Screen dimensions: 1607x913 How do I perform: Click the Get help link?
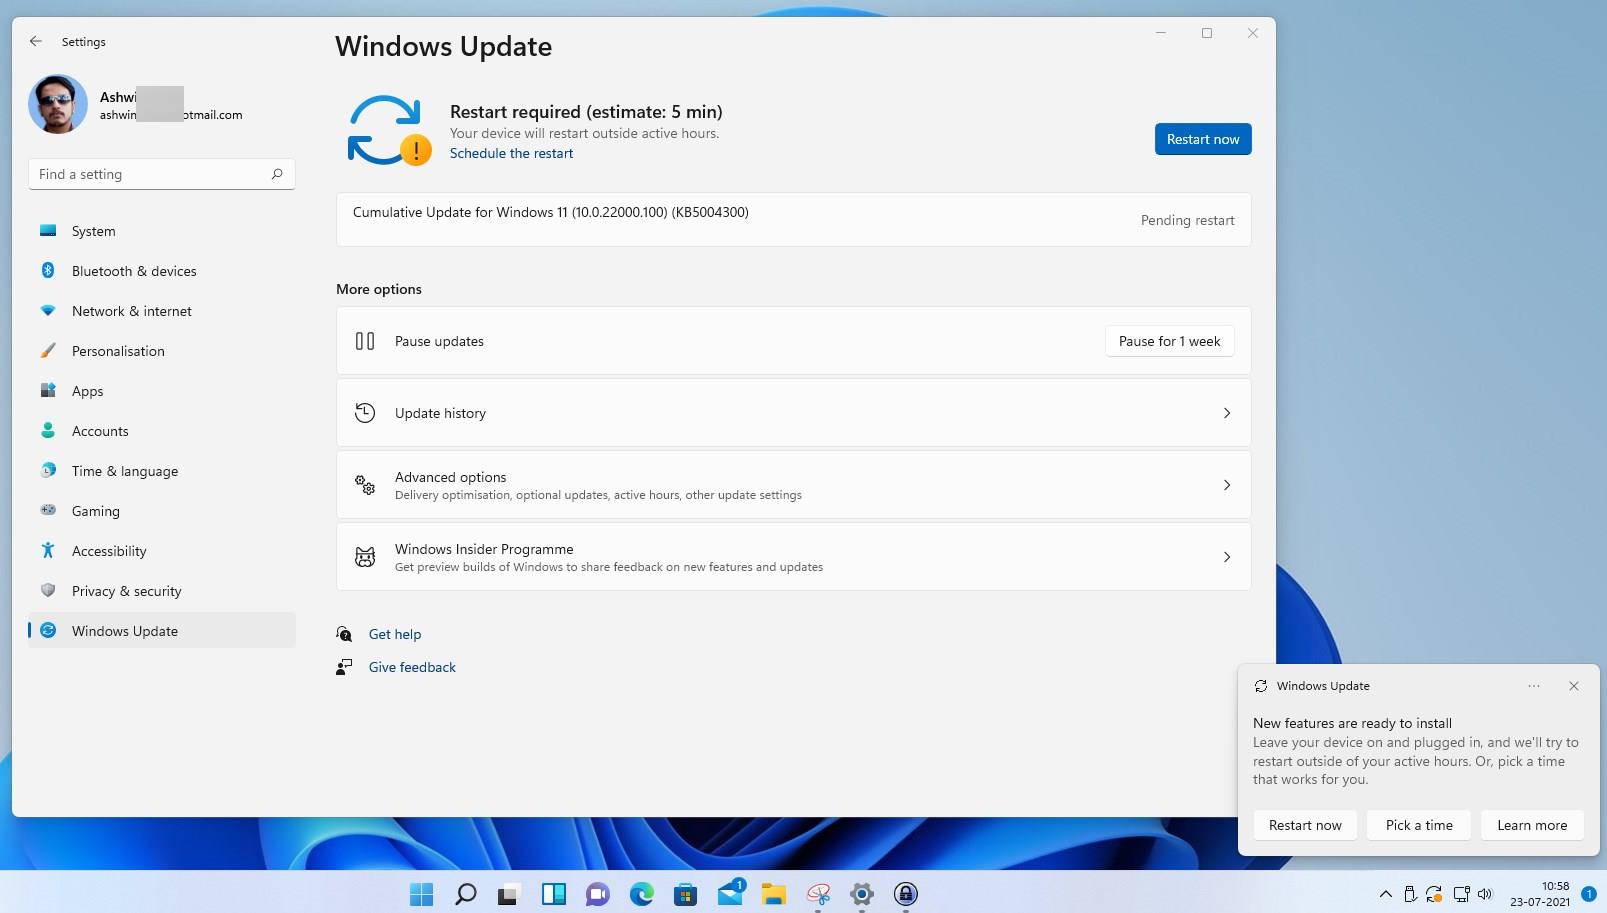click(x=395, y=634)
